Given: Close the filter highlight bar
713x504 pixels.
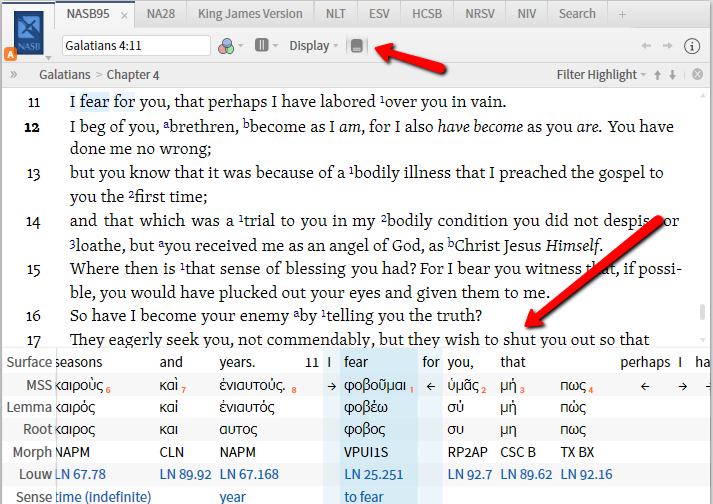Looking at the screenshot, I should point(698,74).
